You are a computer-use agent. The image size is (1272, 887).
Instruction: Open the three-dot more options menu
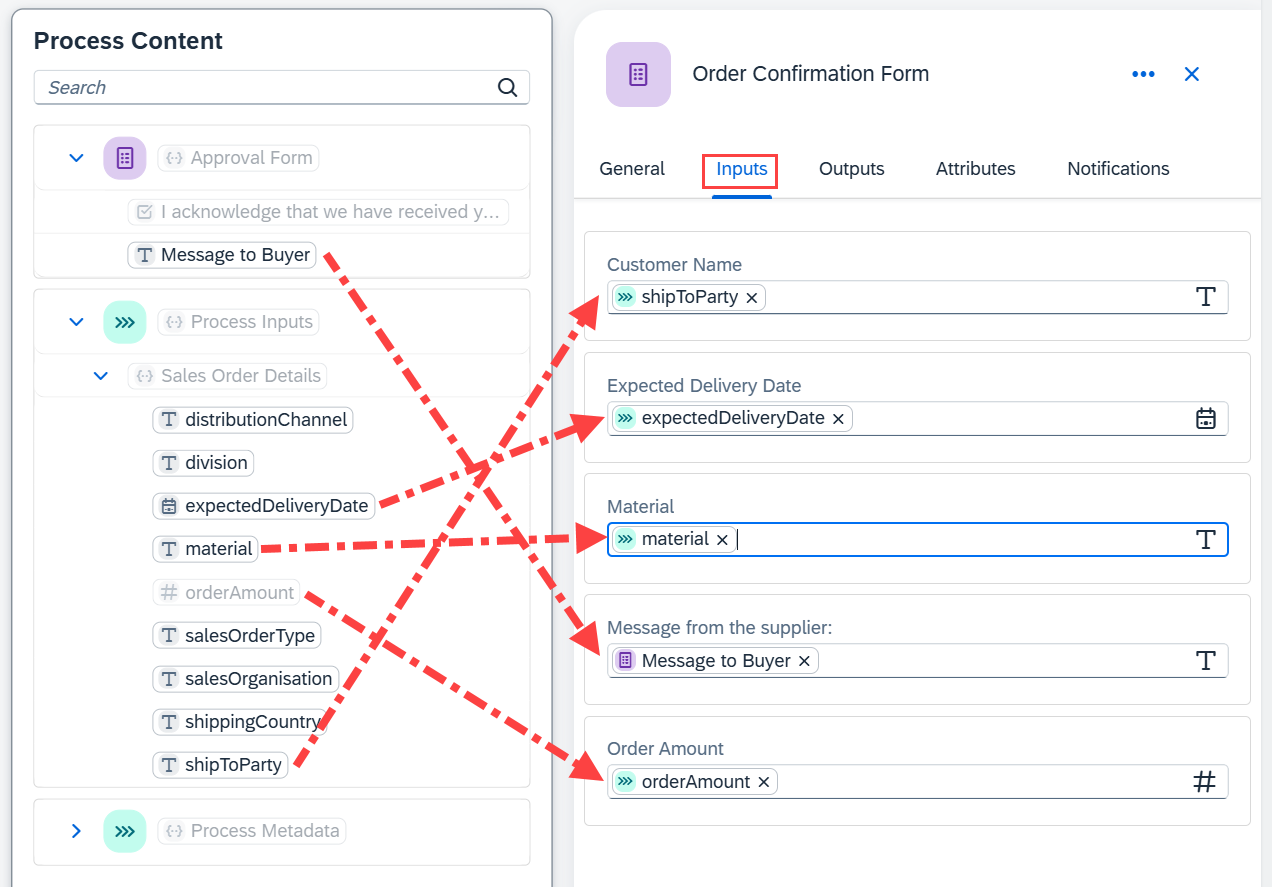coord(1143,74)
